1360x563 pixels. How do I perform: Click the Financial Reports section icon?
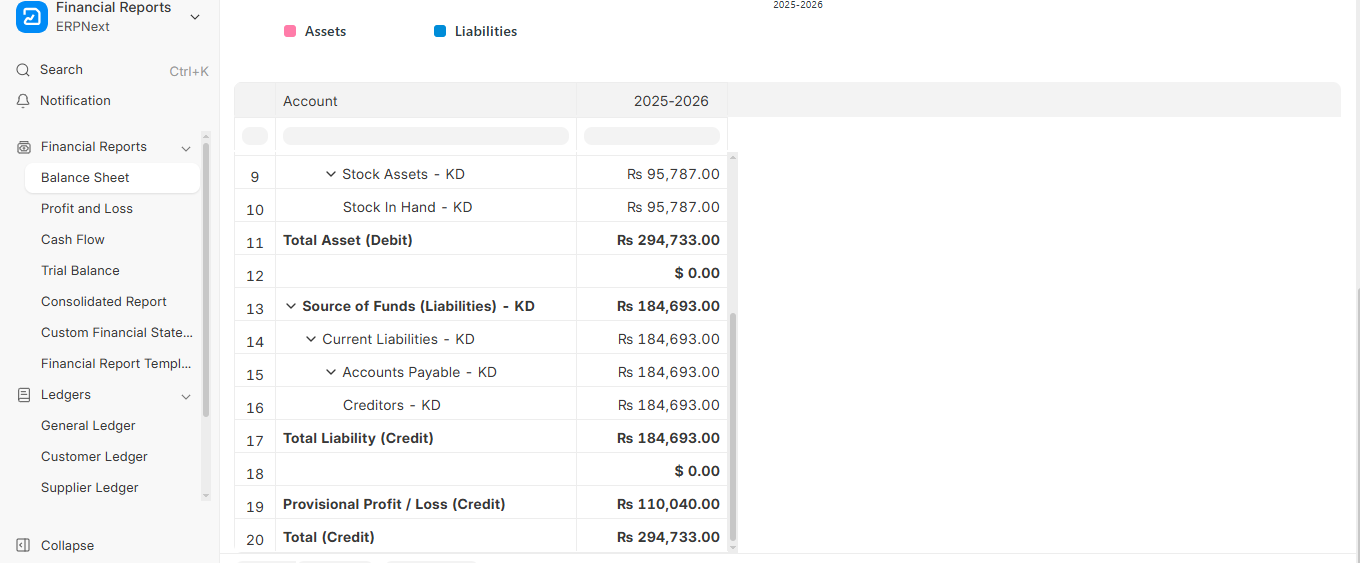pyautogui.click(x=24, y=147)
